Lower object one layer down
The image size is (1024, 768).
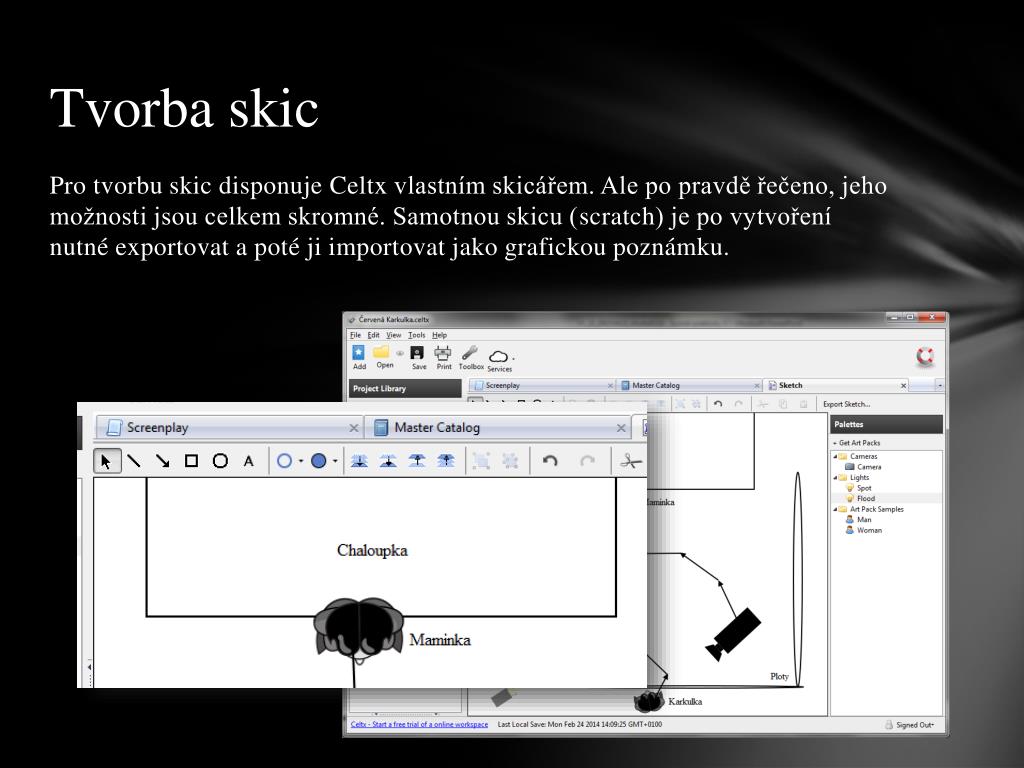pos(388,461)
